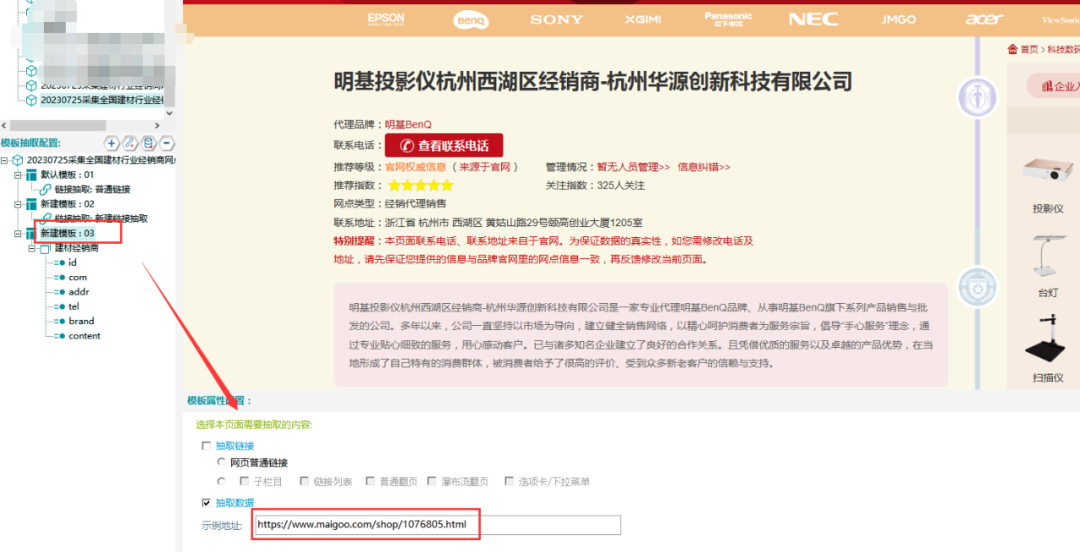The width and height of the screenshot is (1080, 552).
Task: Collapse the 默认模板：01 tree node
Action: (x=18, y=175)
